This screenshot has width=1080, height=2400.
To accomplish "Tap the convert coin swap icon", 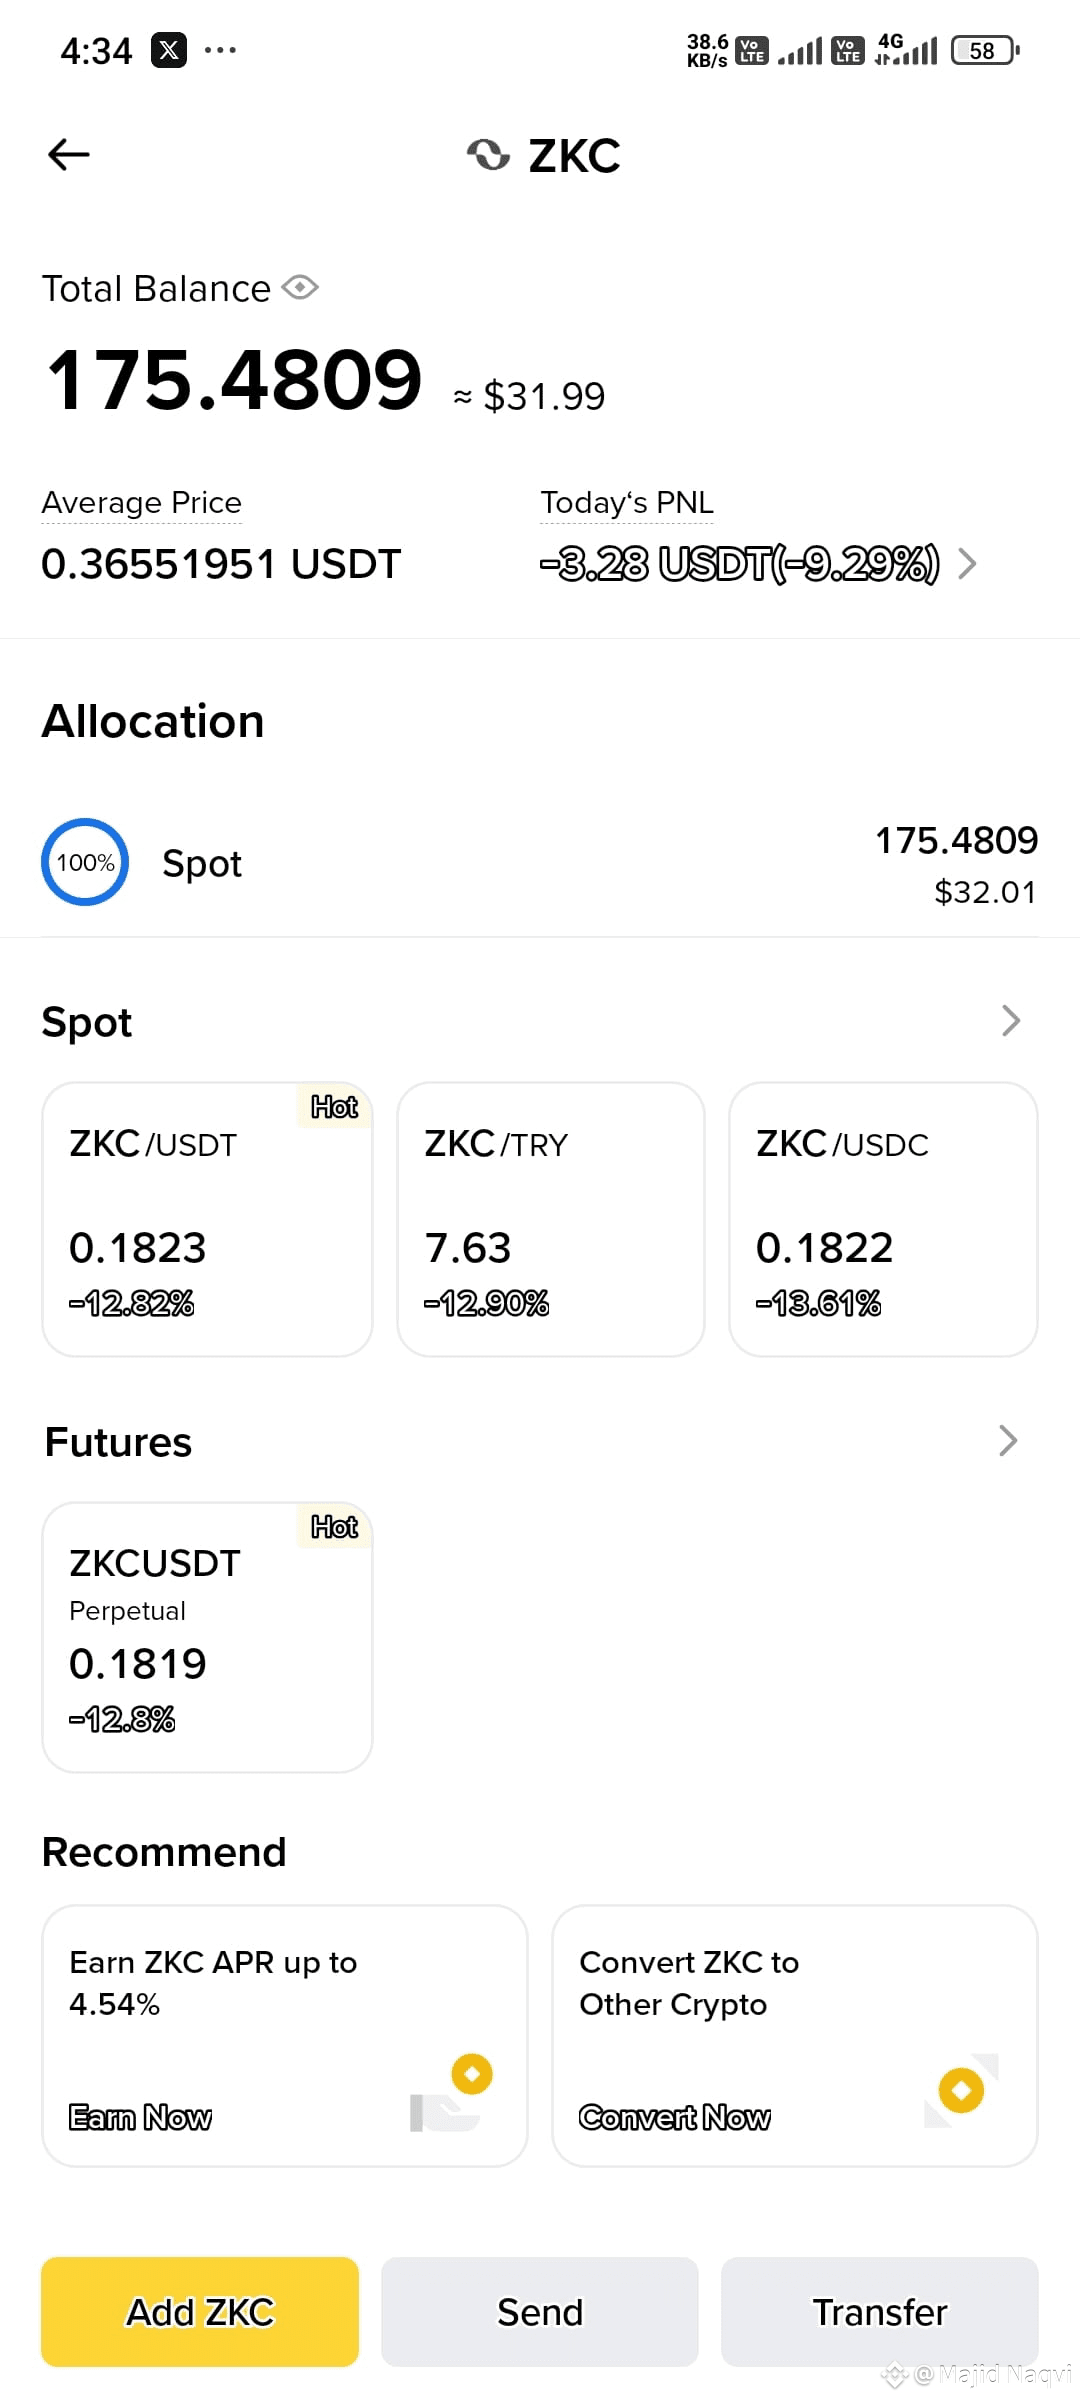I will click(961, 2090).
